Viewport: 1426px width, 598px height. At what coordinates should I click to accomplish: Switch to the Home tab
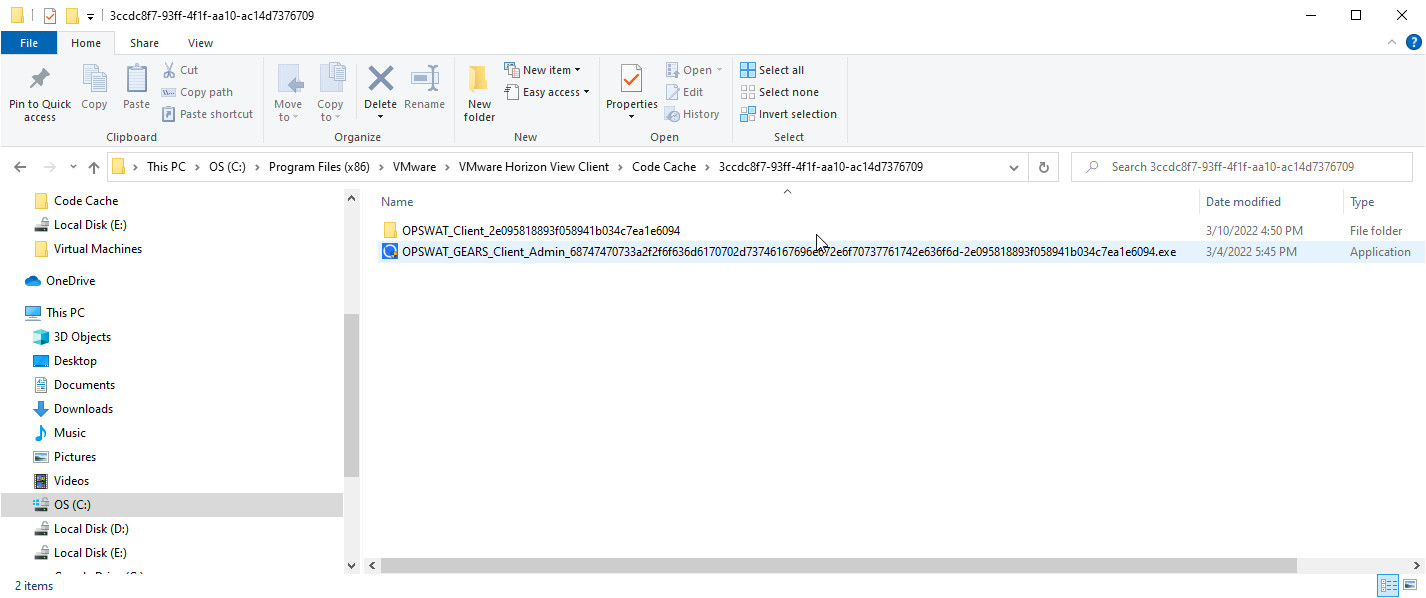point(86,43)
